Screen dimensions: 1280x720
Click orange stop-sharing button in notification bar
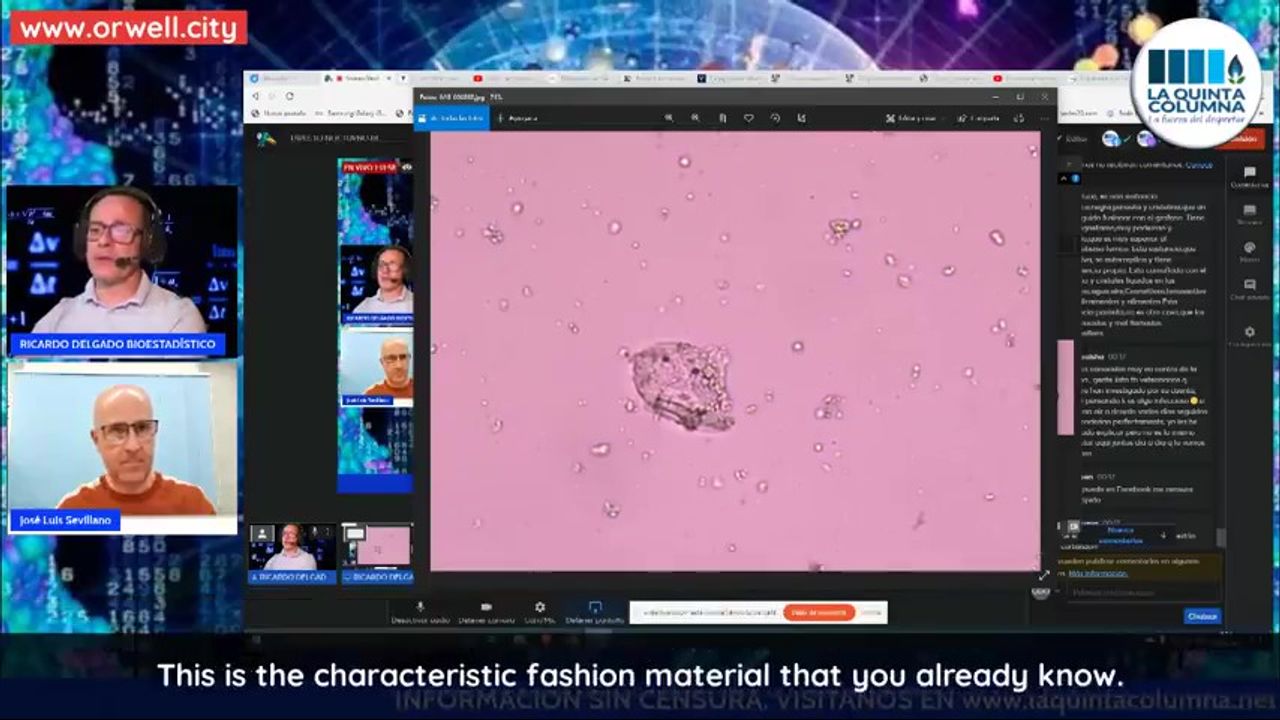click(818, 612)
